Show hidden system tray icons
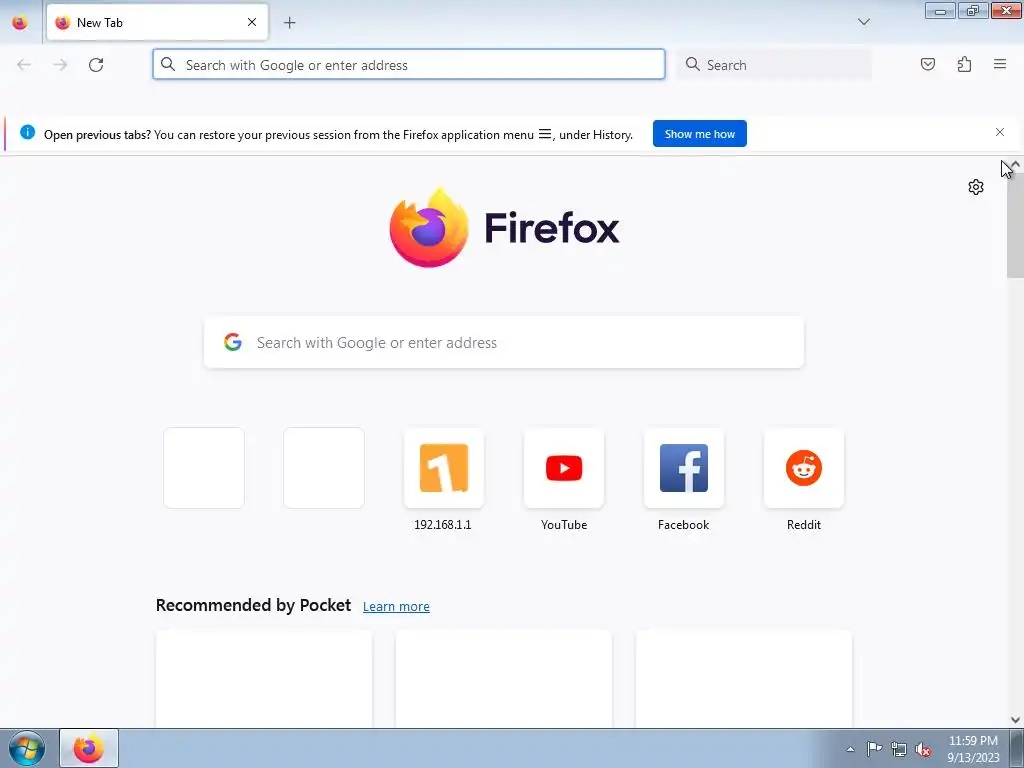 [x=850, y=749]
